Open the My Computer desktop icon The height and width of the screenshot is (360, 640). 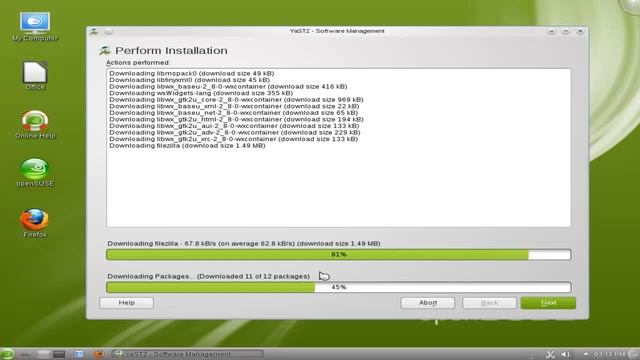pyautogui.click(x=35, y=27)
